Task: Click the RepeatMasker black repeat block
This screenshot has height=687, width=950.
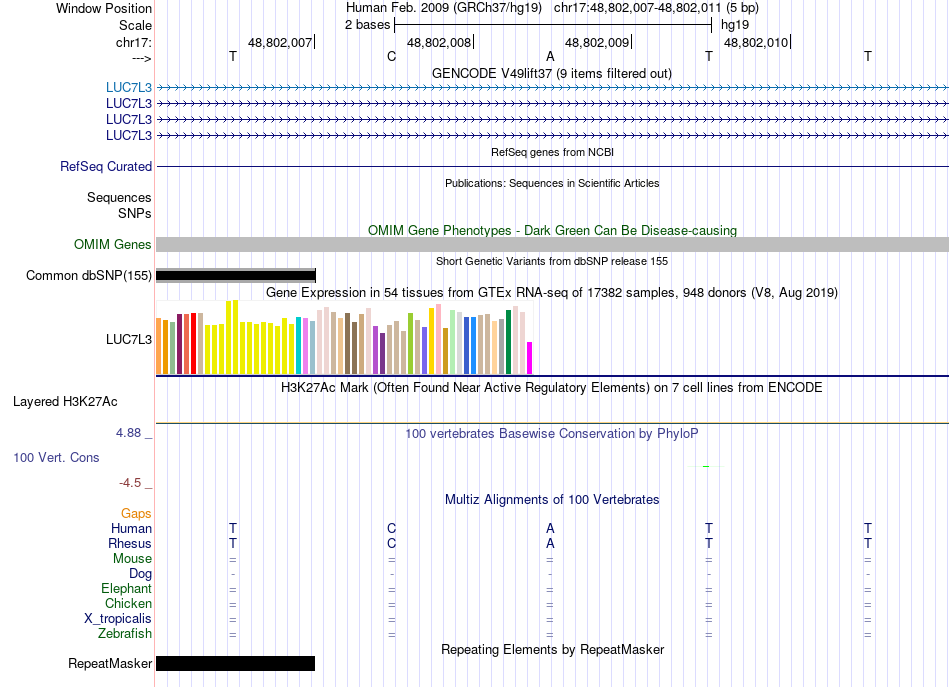Action: [236, 663]
